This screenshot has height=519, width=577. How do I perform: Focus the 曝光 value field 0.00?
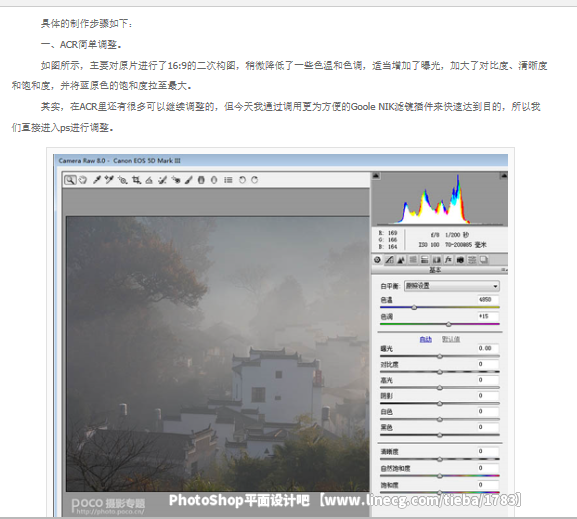[x=488, y=348]
